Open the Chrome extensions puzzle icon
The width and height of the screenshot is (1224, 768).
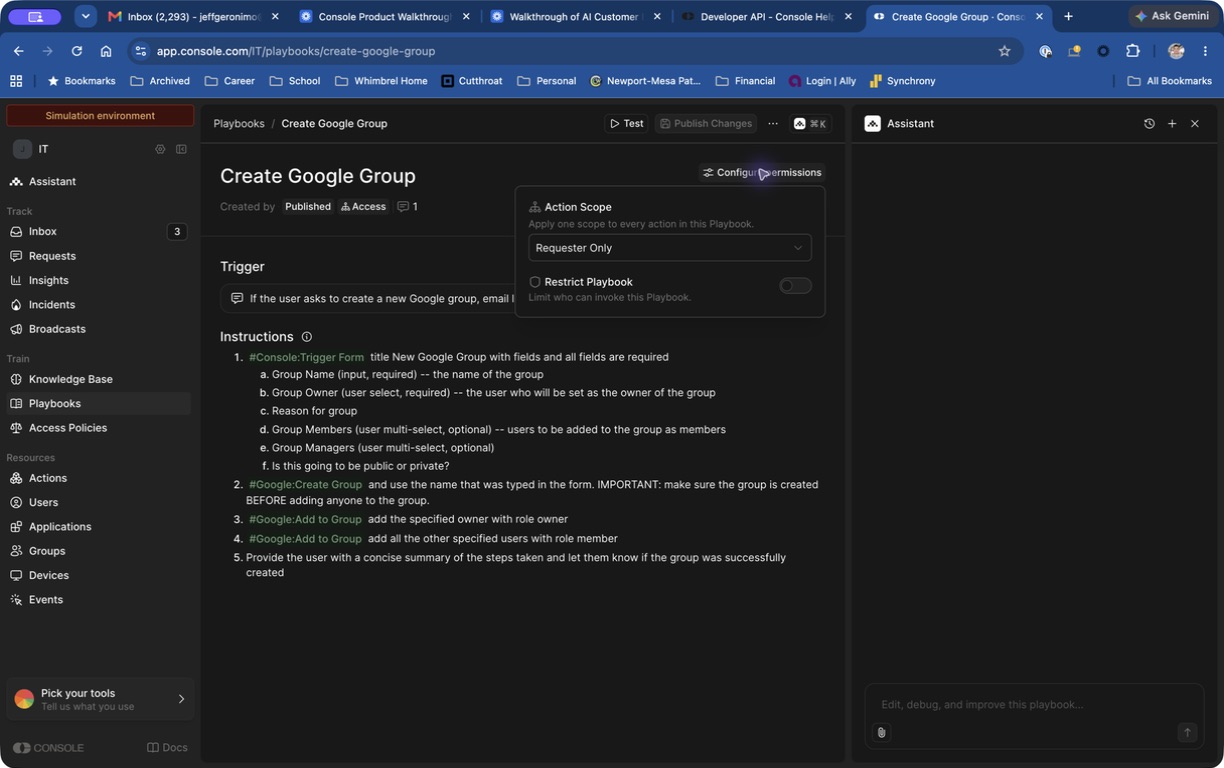pos(1133,51)
